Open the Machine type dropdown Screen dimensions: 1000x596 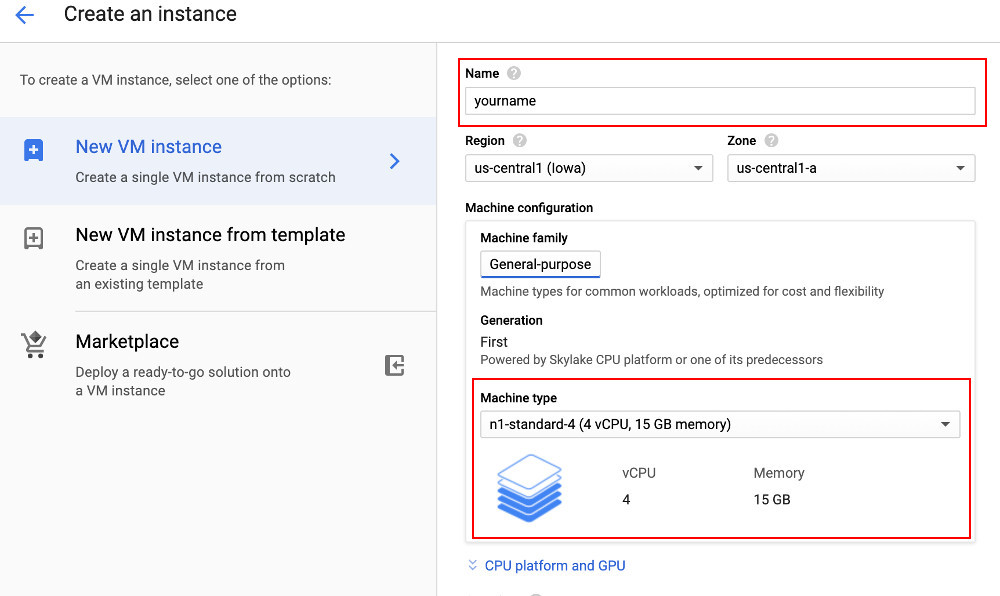[x=719, y=424]
